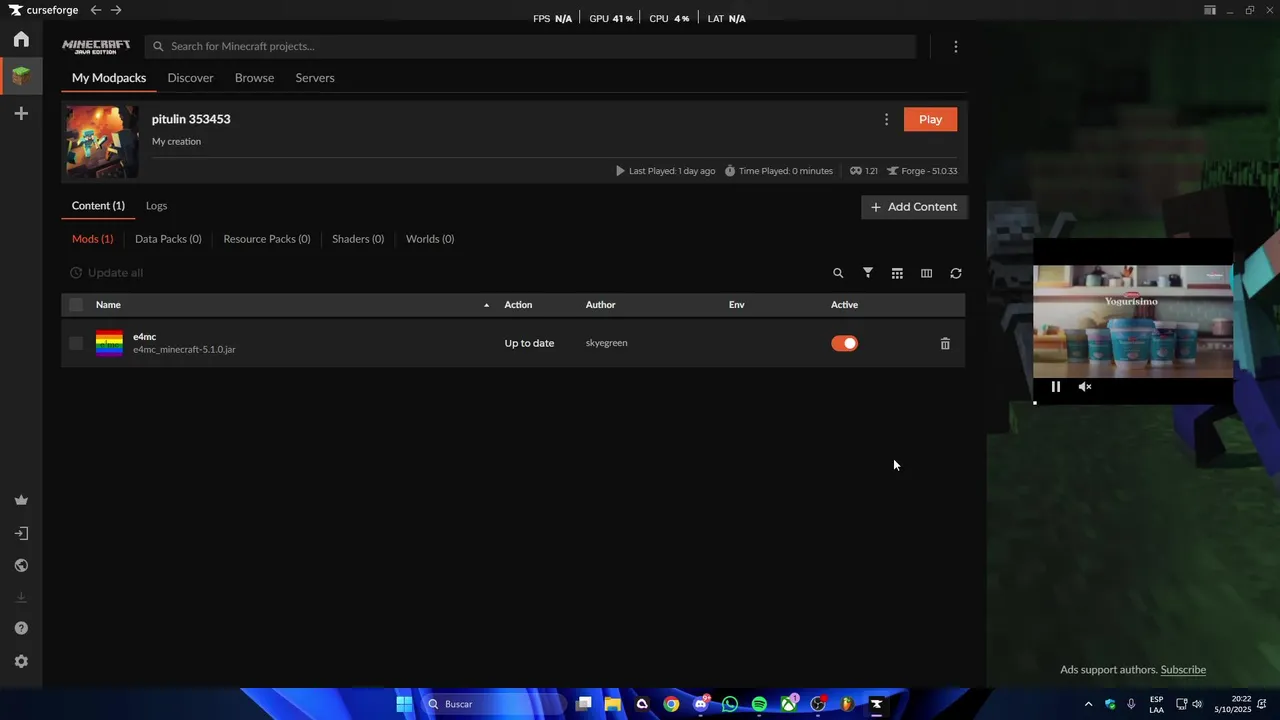
Task: Check the select-all checkbox in table header
Action: pos(76,304)
